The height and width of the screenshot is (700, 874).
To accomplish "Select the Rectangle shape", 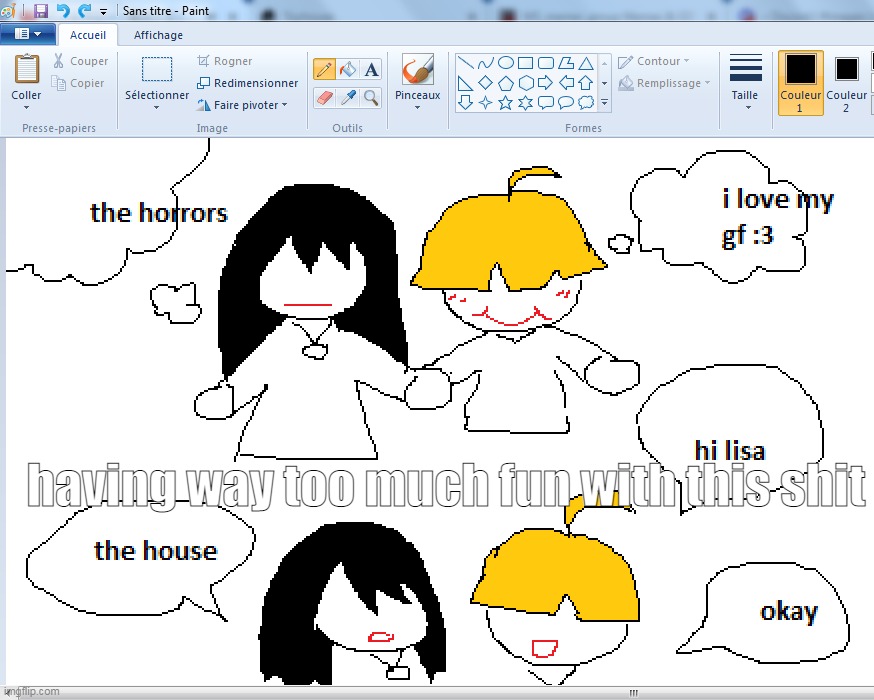I will tap(526, 62).
